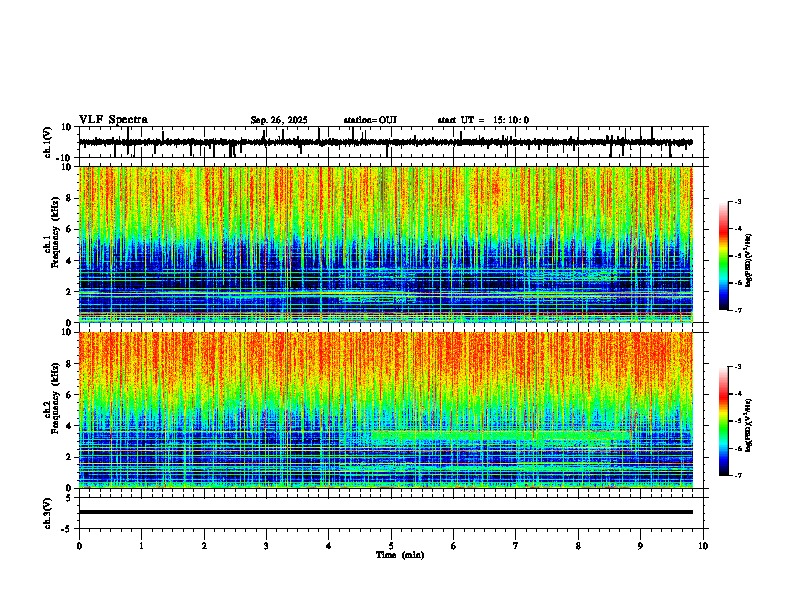Image resolution: width=792 pixels, height=612 pixels.
Task: Click the '-3' label on ch.1 color scale
Action: tap(737, 201)
